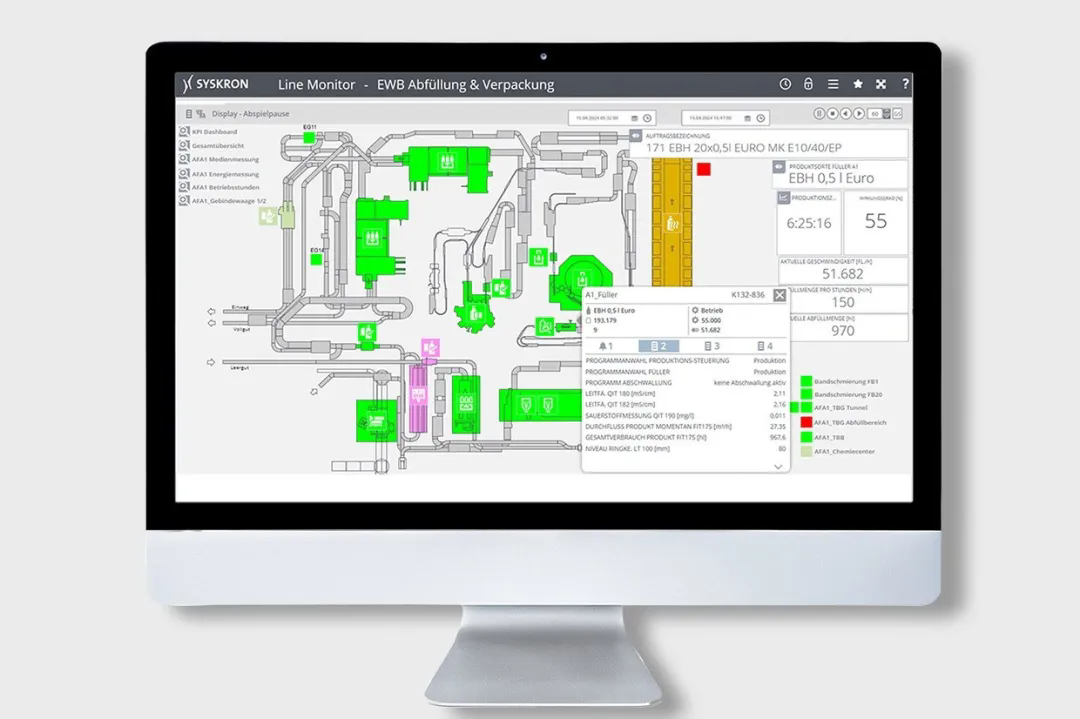Viewport: 1080px width, 719px height.
Task: Switch to alarm bell tab 1
Action: pyautogui.click(x=604, y=346)
